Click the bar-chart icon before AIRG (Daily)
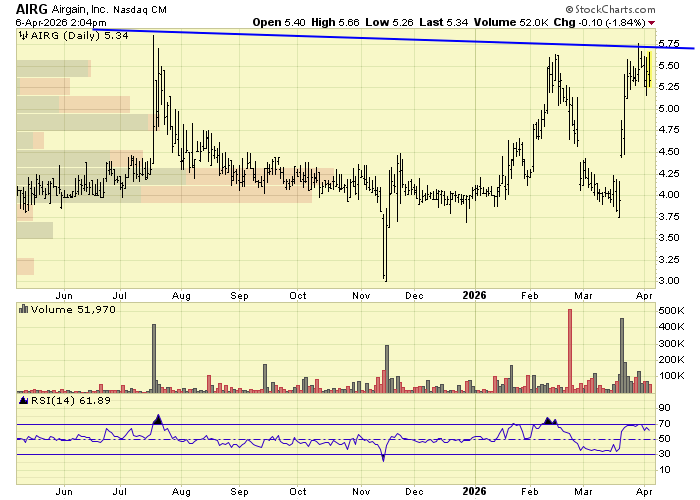 click(x=23, y=35)
